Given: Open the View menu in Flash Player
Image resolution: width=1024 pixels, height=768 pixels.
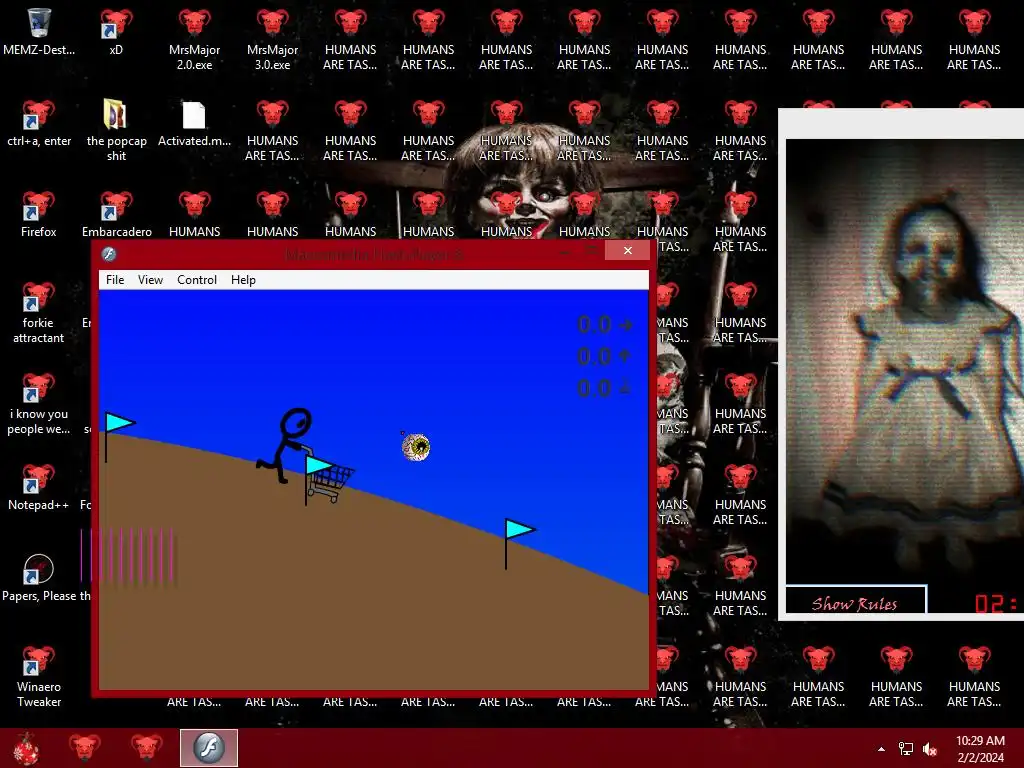Looking at the screenshot, I should click(x=150, y=280).
